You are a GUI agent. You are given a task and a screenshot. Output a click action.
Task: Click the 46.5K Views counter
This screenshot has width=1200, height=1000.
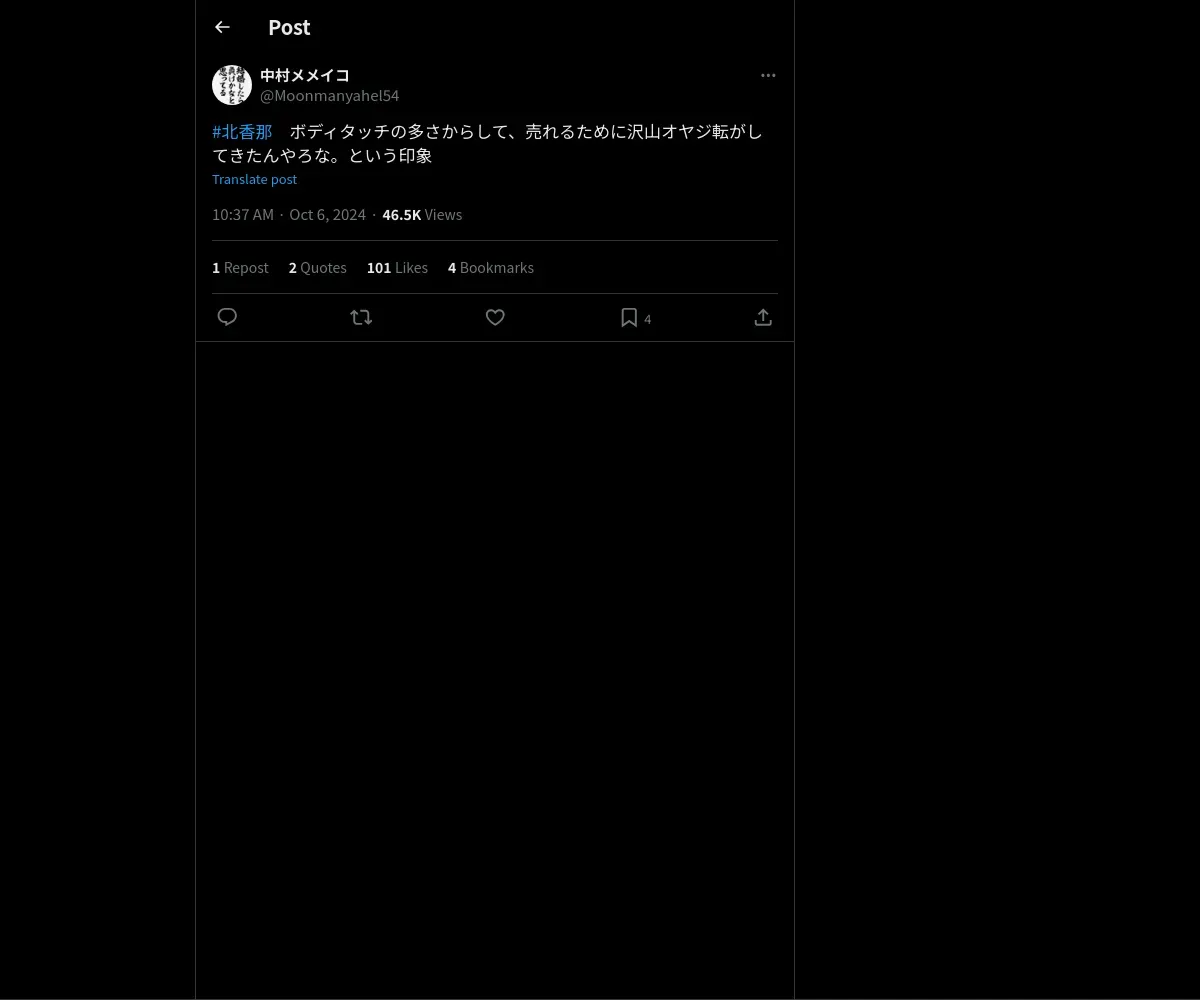coord(422,214)
